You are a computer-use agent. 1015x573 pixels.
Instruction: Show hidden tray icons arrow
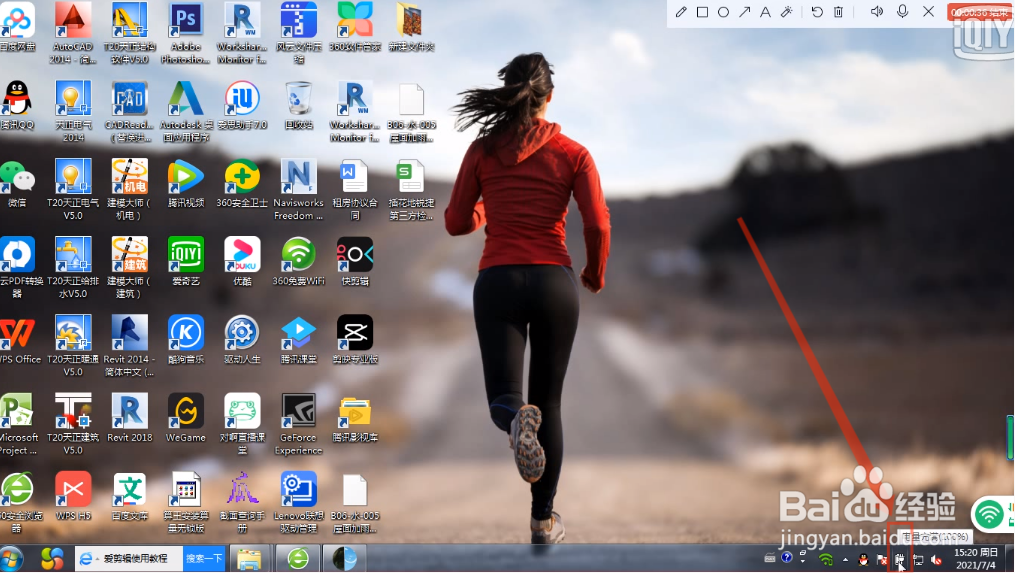pyautogui.click(x=845, y=559)
